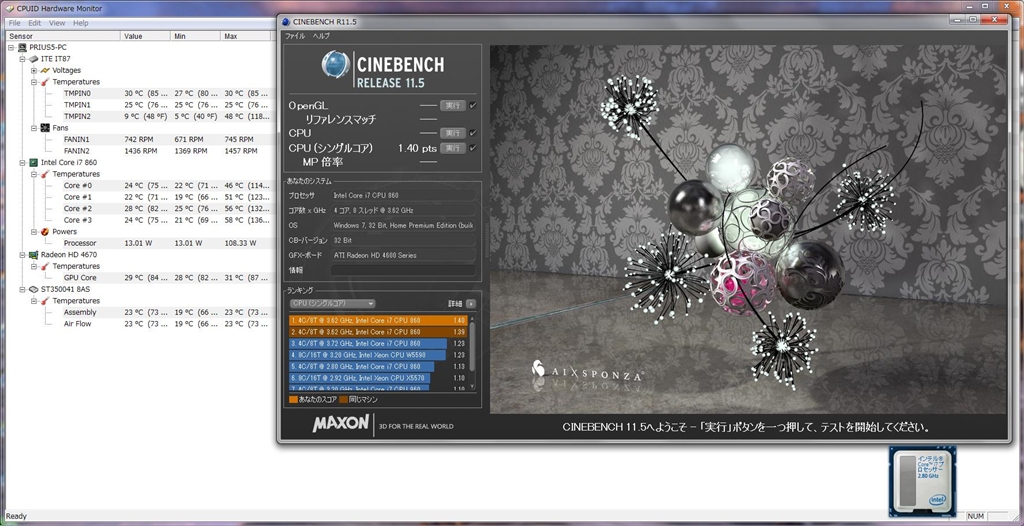Toggle the OpenGL test checkbox
1024x526 pixels.
pos(472,105)
